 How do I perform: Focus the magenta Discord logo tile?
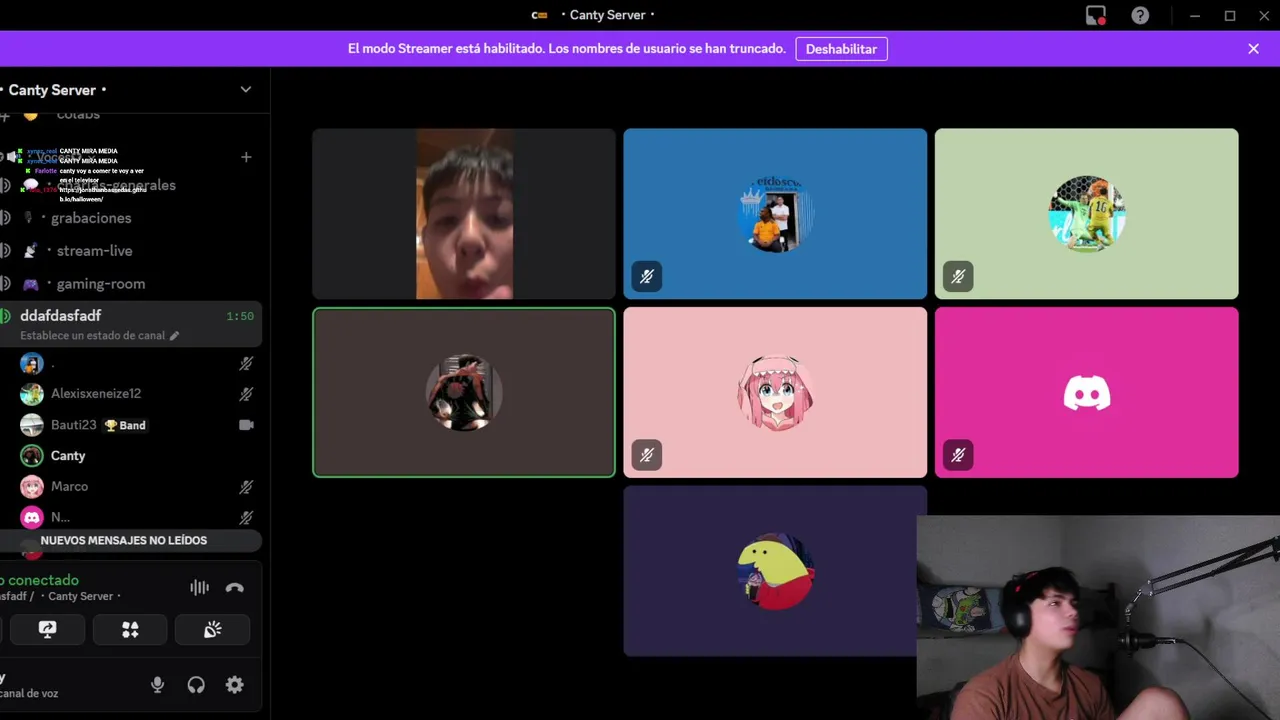pyautogui.click(x=1086, y=392)
